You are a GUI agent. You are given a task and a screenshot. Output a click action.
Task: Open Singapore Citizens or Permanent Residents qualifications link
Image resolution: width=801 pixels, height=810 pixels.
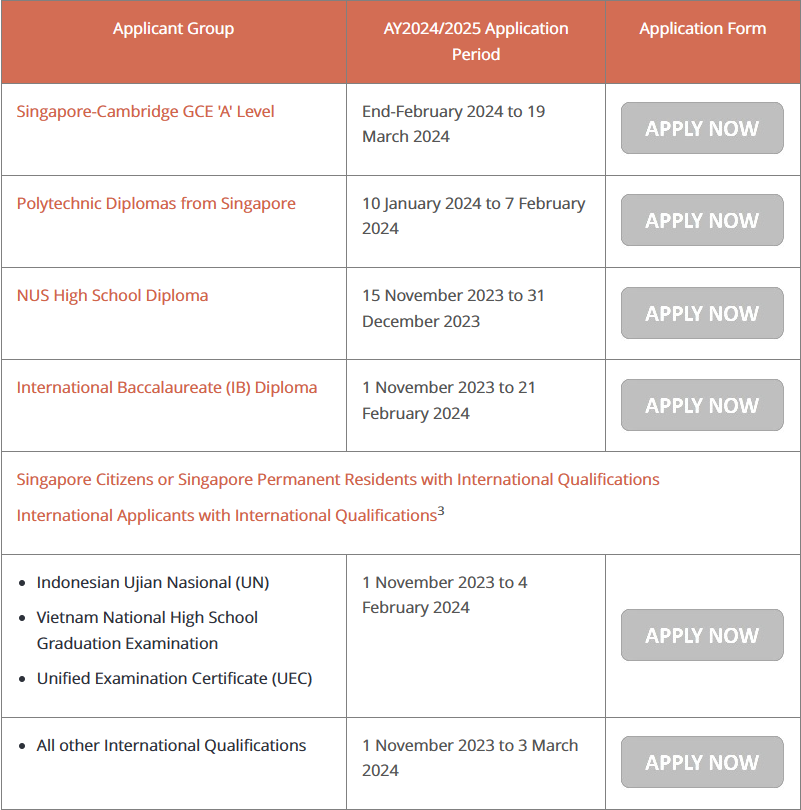coord(338,479)
